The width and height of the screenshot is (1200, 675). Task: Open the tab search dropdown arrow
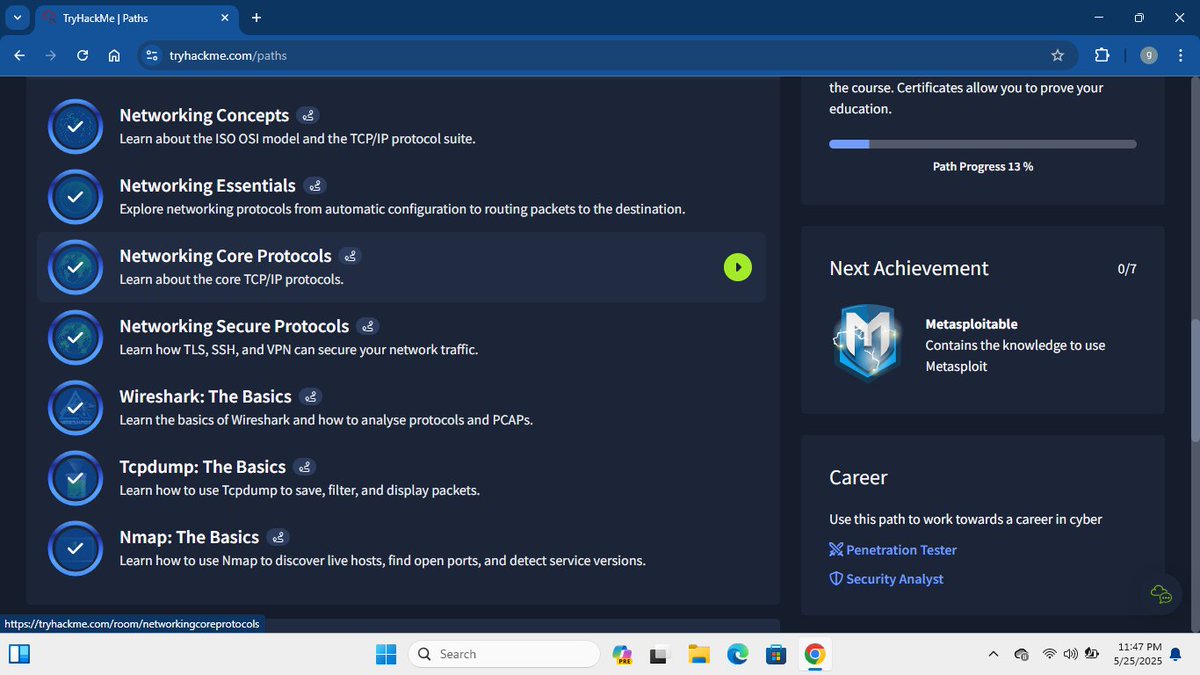pyautogui.click(x=18, y=17)
